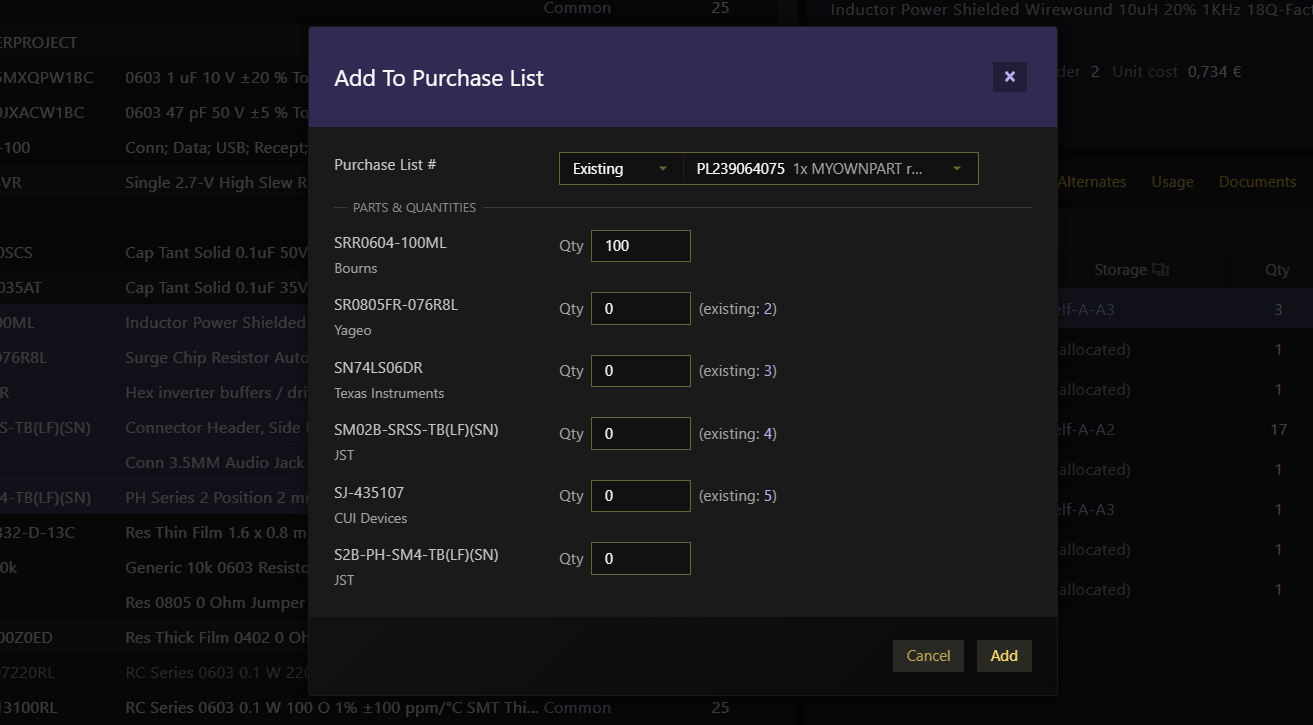This screenshot has width=1313, height=725.
Task: Click the Add button
Action: 1004,656
